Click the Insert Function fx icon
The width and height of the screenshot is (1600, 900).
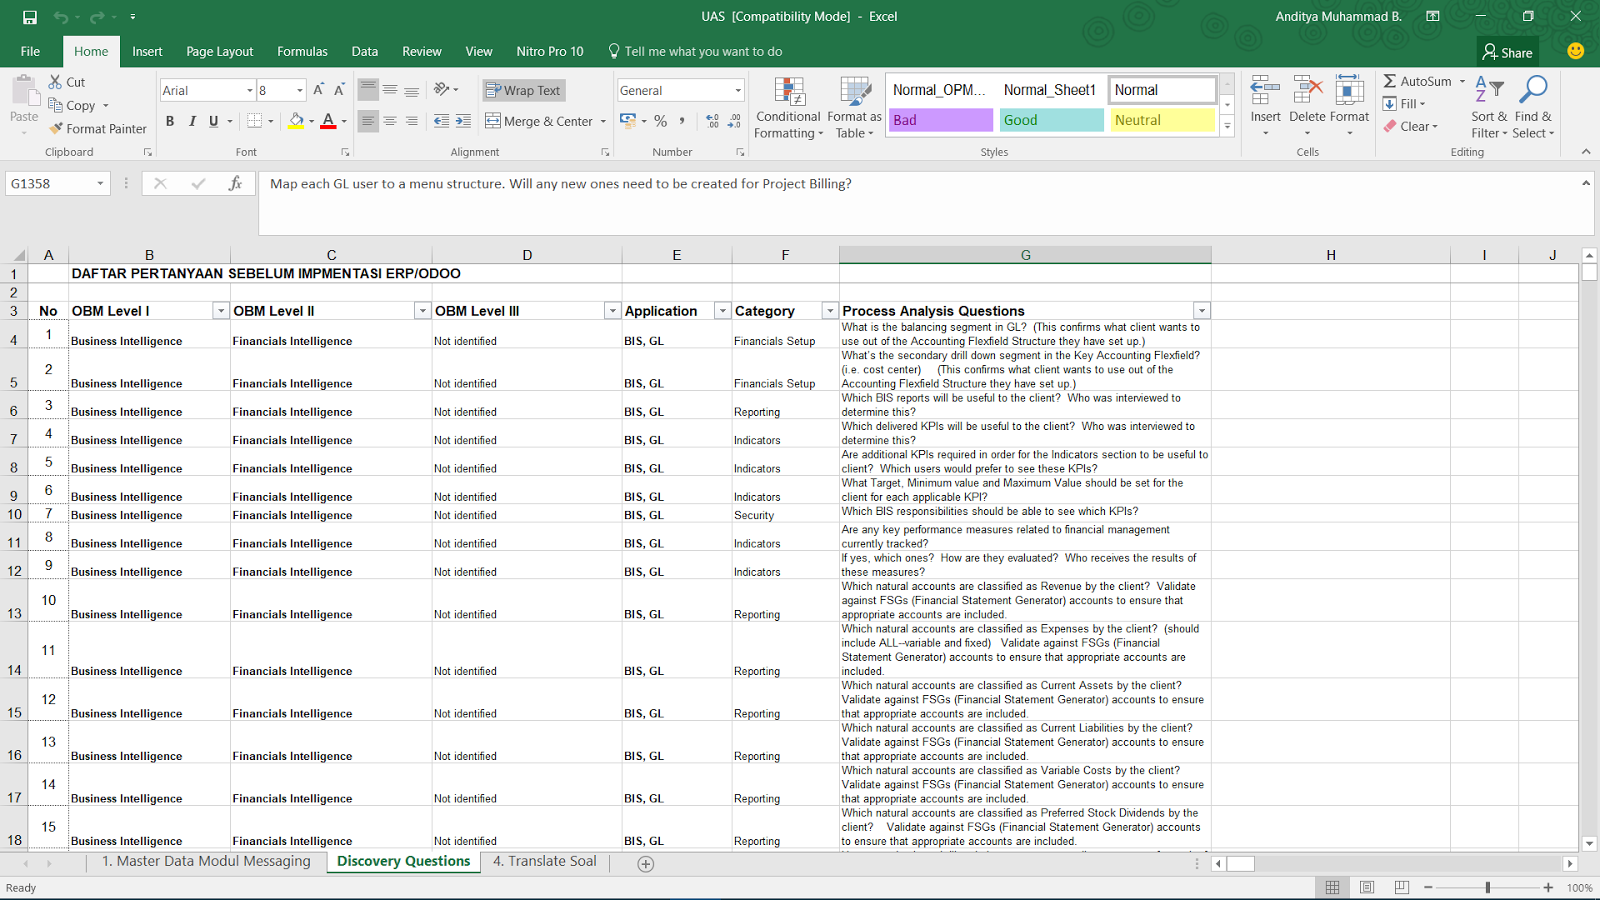click(235, 184)
